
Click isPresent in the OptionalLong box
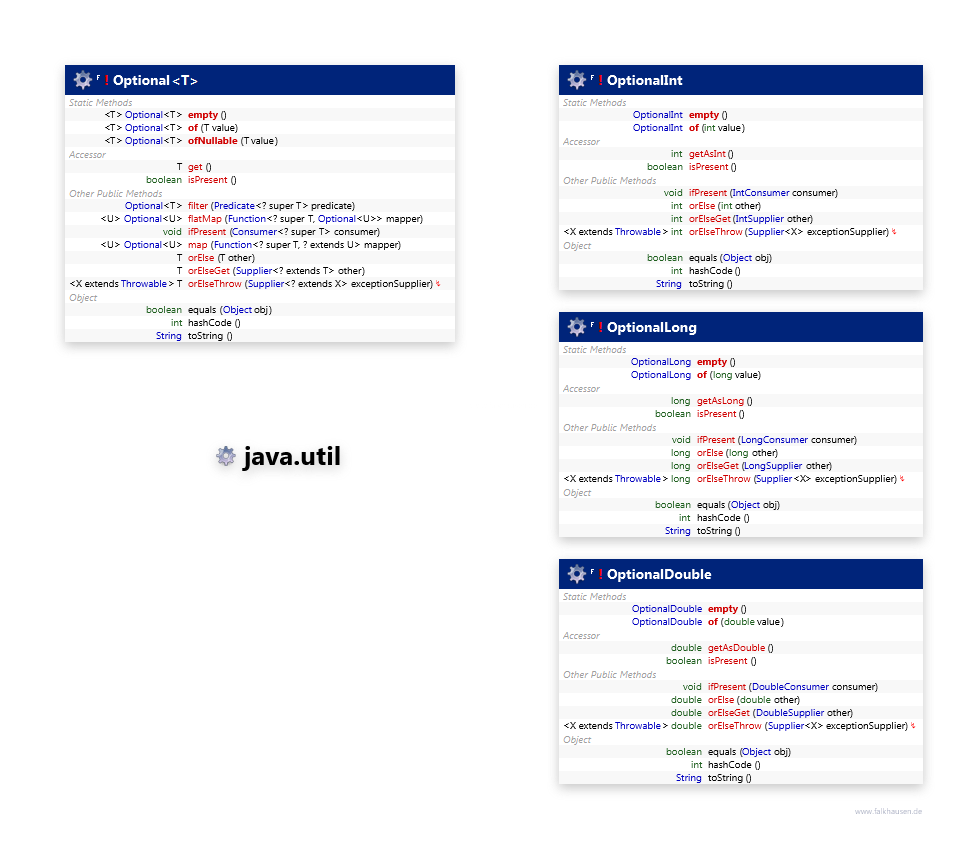[717, 414]
